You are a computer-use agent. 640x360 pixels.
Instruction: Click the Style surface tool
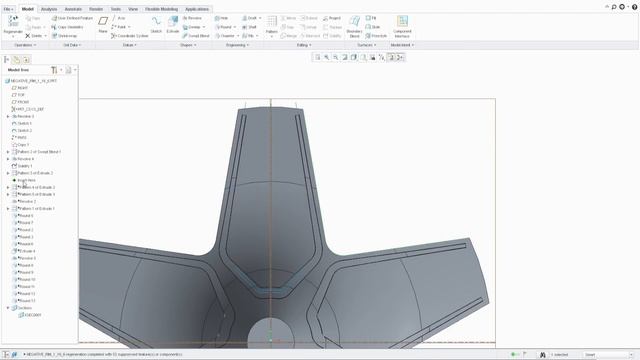373,27
